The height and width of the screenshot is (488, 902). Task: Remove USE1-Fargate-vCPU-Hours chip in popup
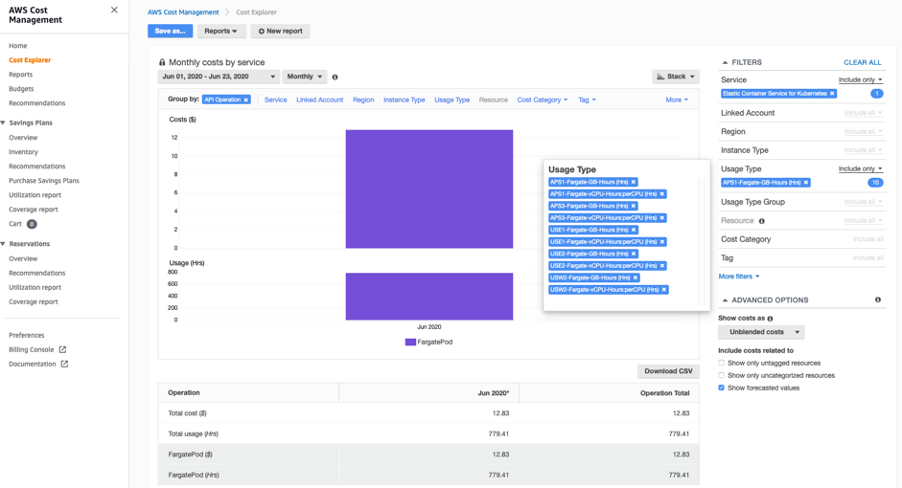[662, 242]
